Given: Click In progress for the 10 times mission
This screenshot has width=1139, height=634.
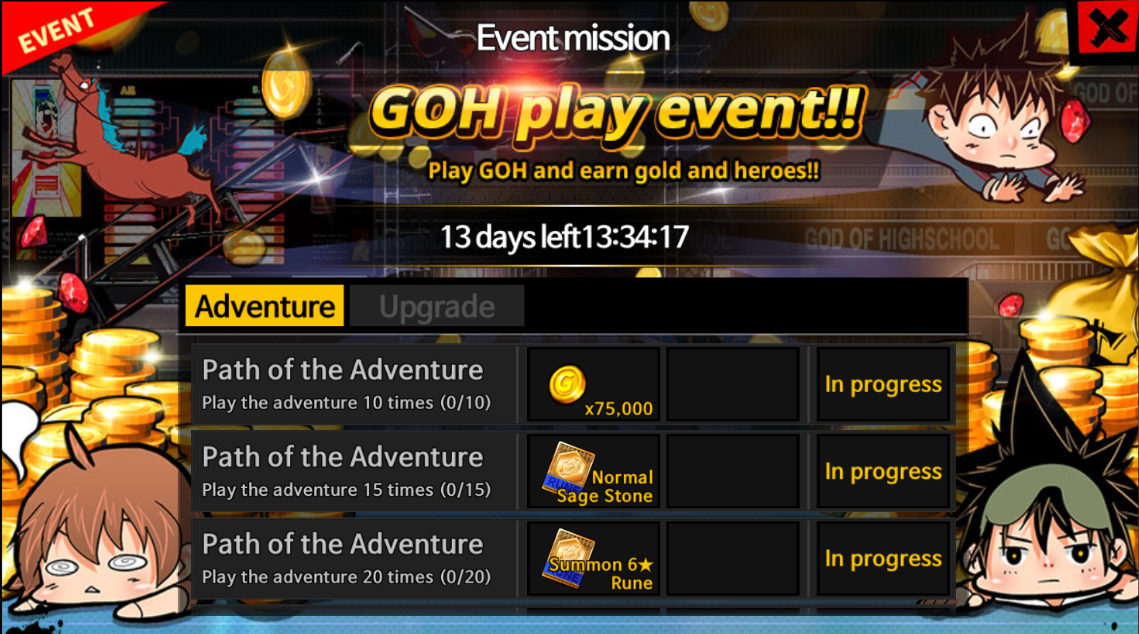Looking at the screenshot, I should (x=883, y=384).
